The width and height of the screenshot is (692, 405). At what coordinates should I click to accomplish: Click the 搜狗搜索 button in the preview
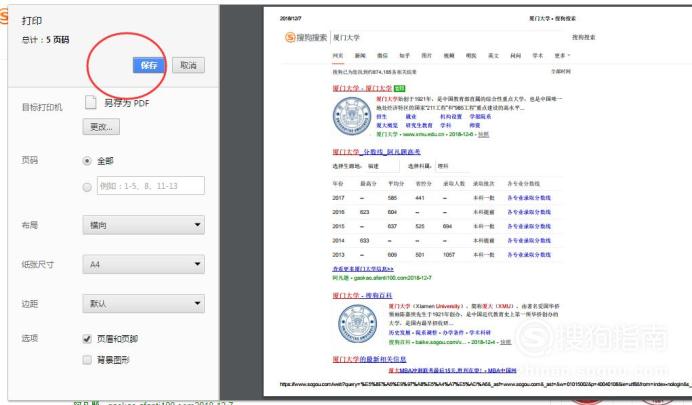point(583,38)
